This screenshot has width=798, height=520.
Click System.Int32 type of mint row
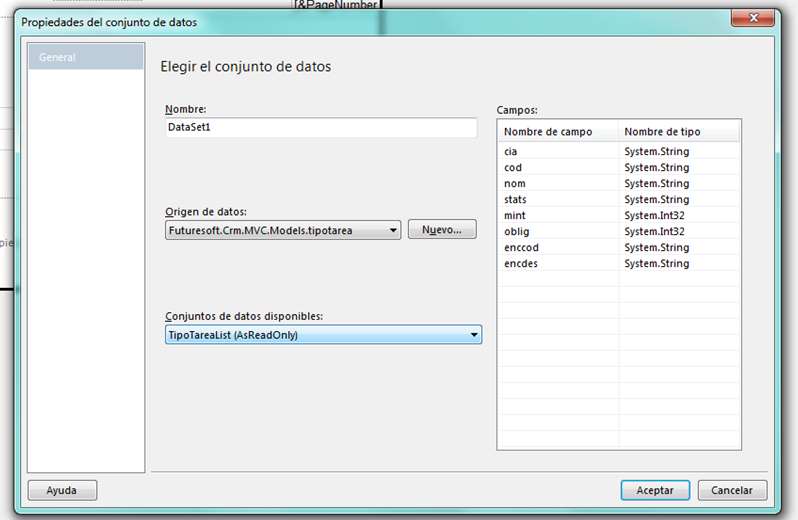click(x=656, y=216)
